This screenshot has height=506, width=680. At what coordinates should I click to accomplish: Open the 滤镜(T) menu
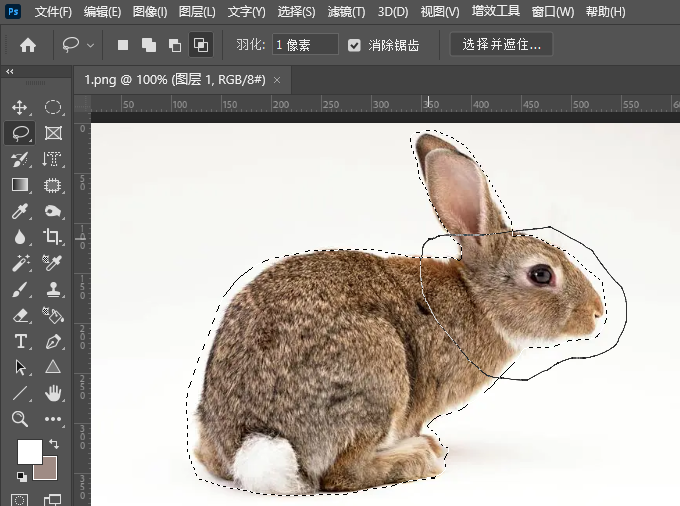346,12
